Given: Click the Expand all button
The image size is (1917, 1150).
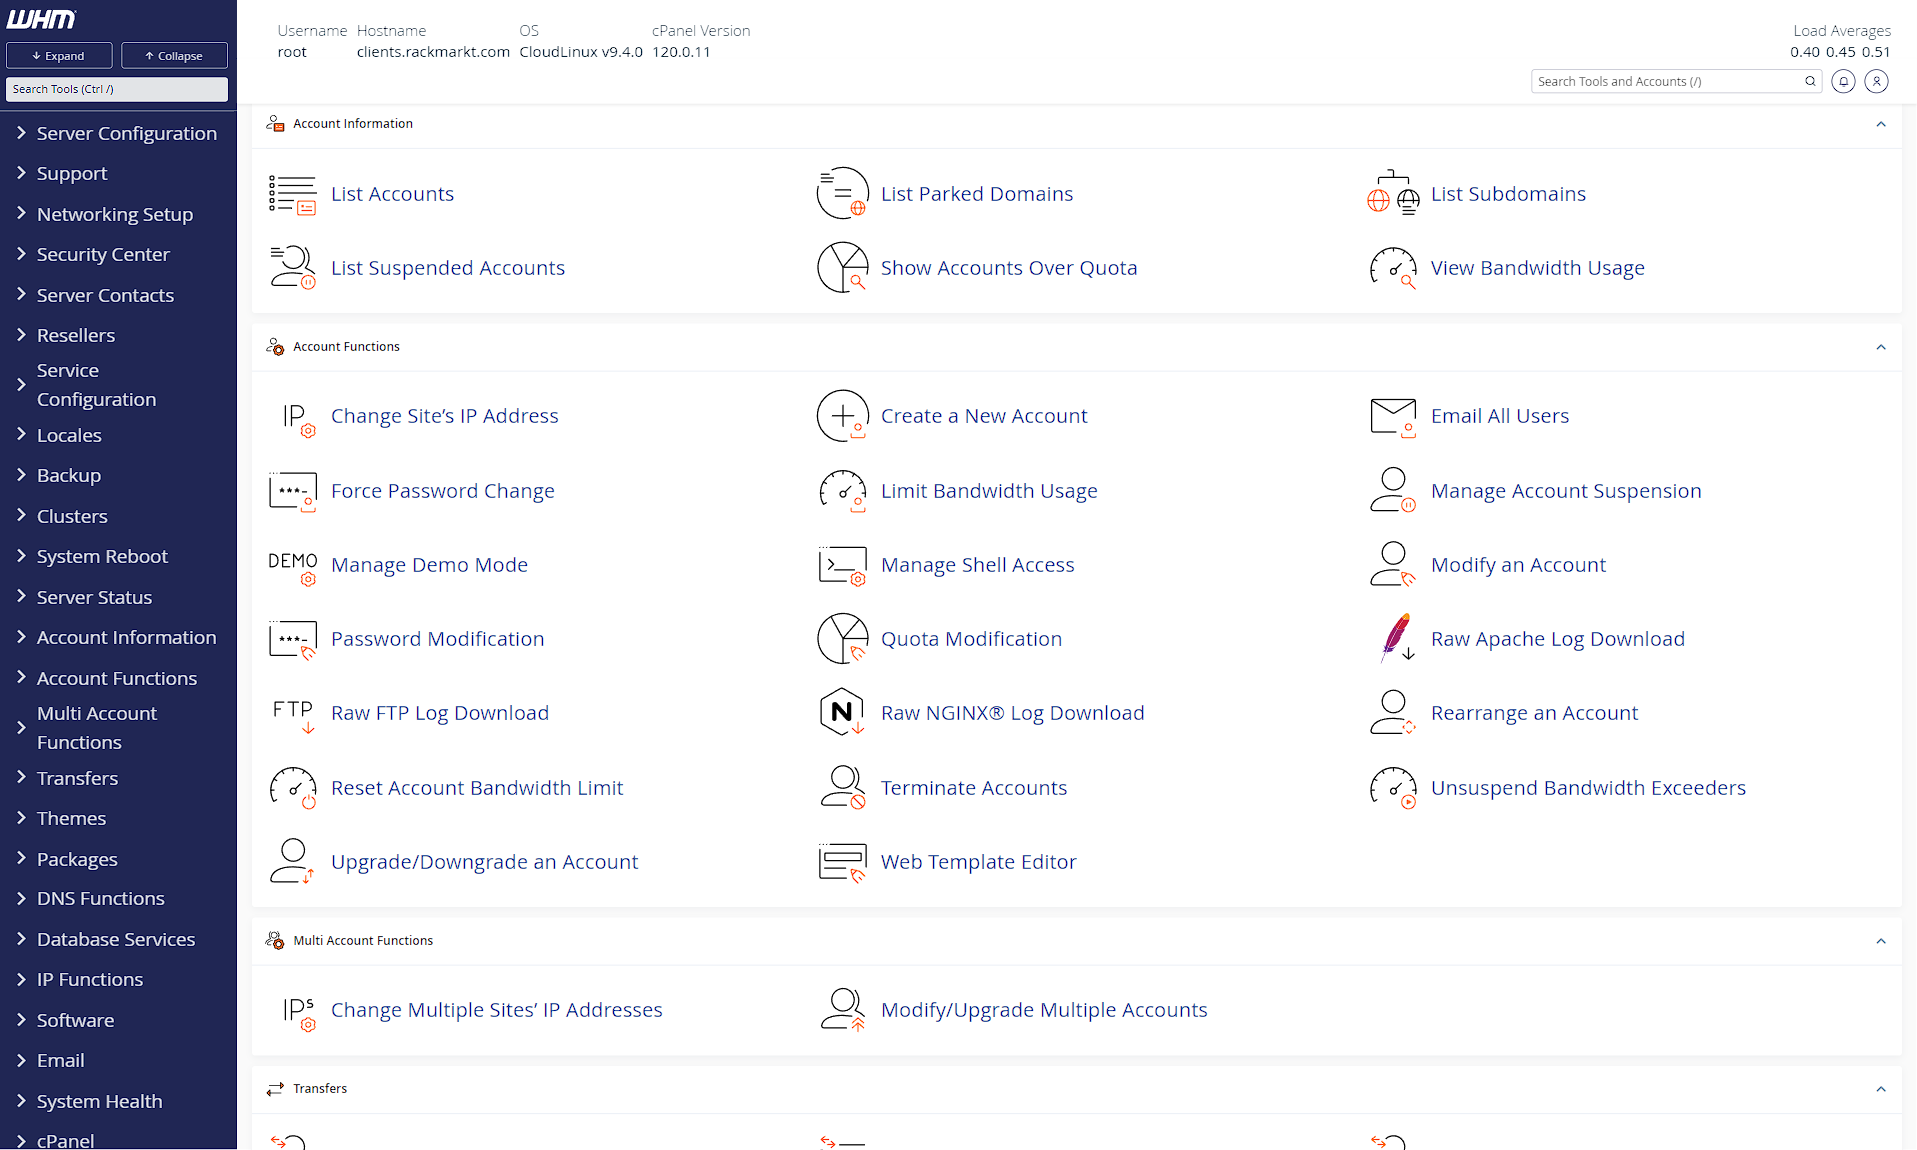Looking at the screenshot, I should click(59, 56).
